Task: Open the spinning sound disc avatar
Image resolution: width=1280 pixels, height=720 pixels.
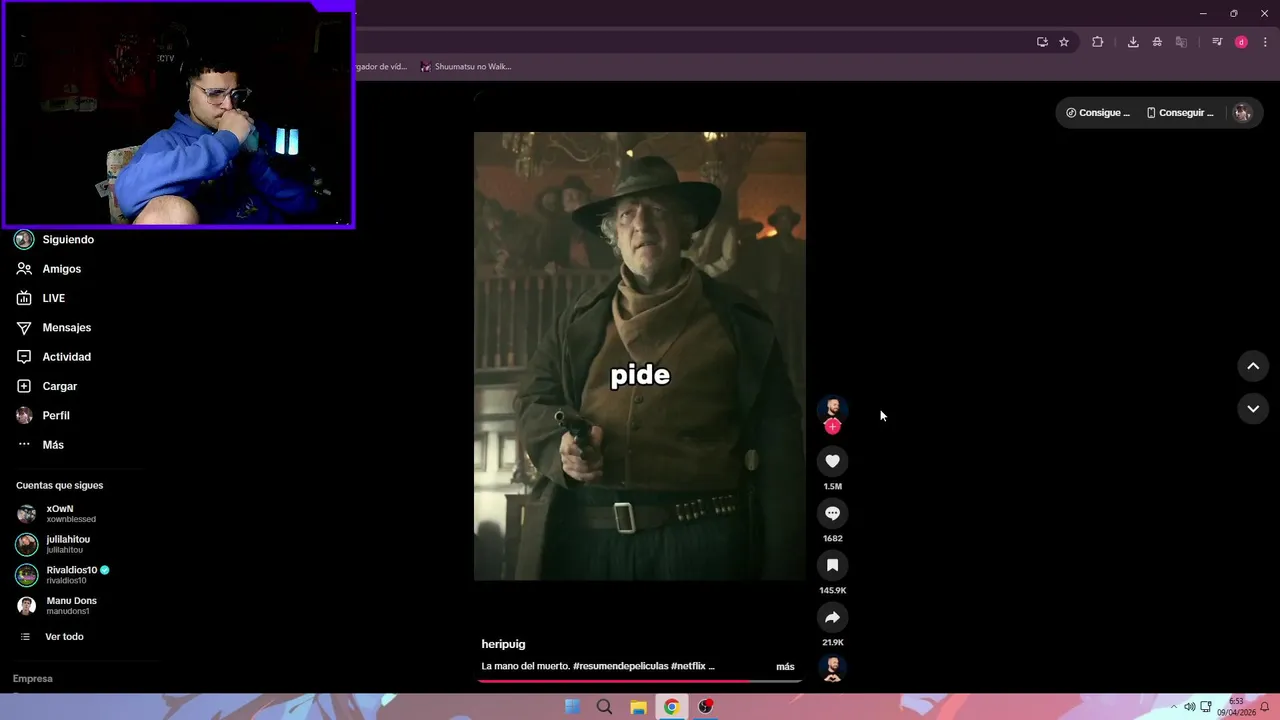Action: pyautogui.click(x=832, y=669)
